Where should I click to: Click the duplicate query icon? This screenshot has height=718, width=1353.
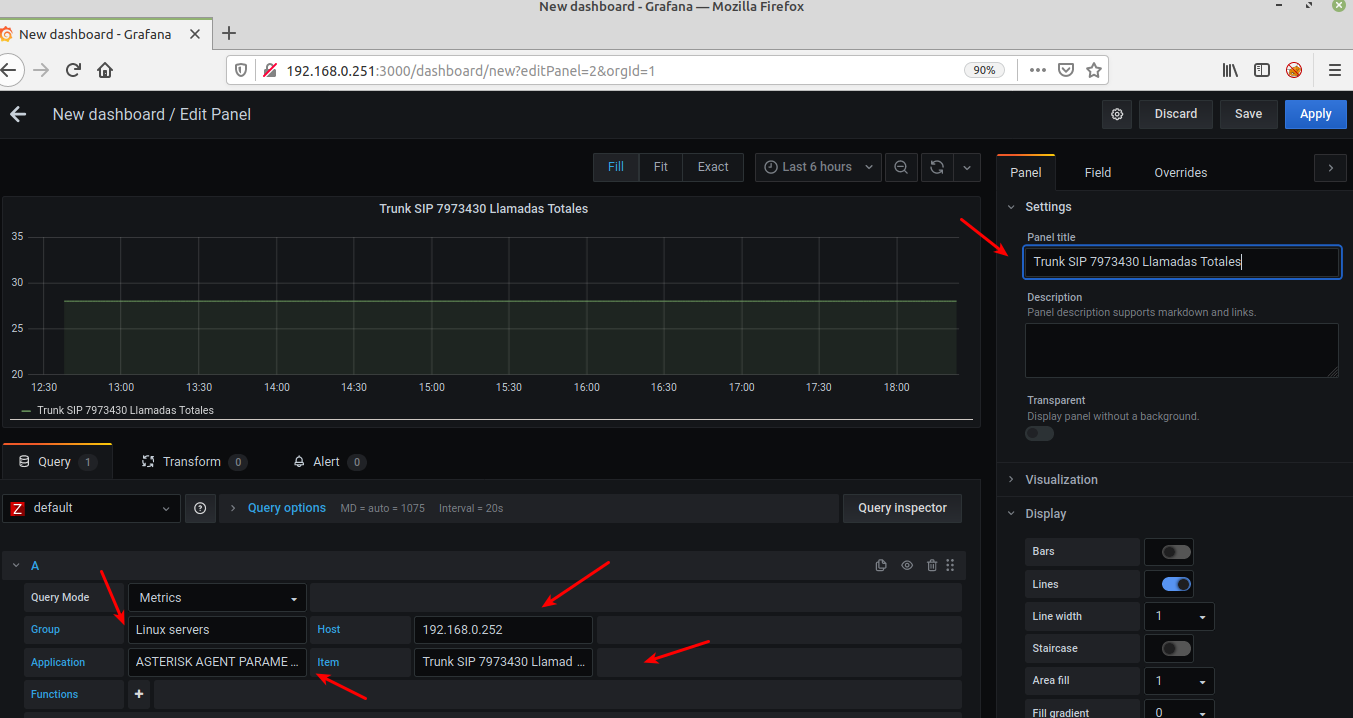(x=881, y=565)
